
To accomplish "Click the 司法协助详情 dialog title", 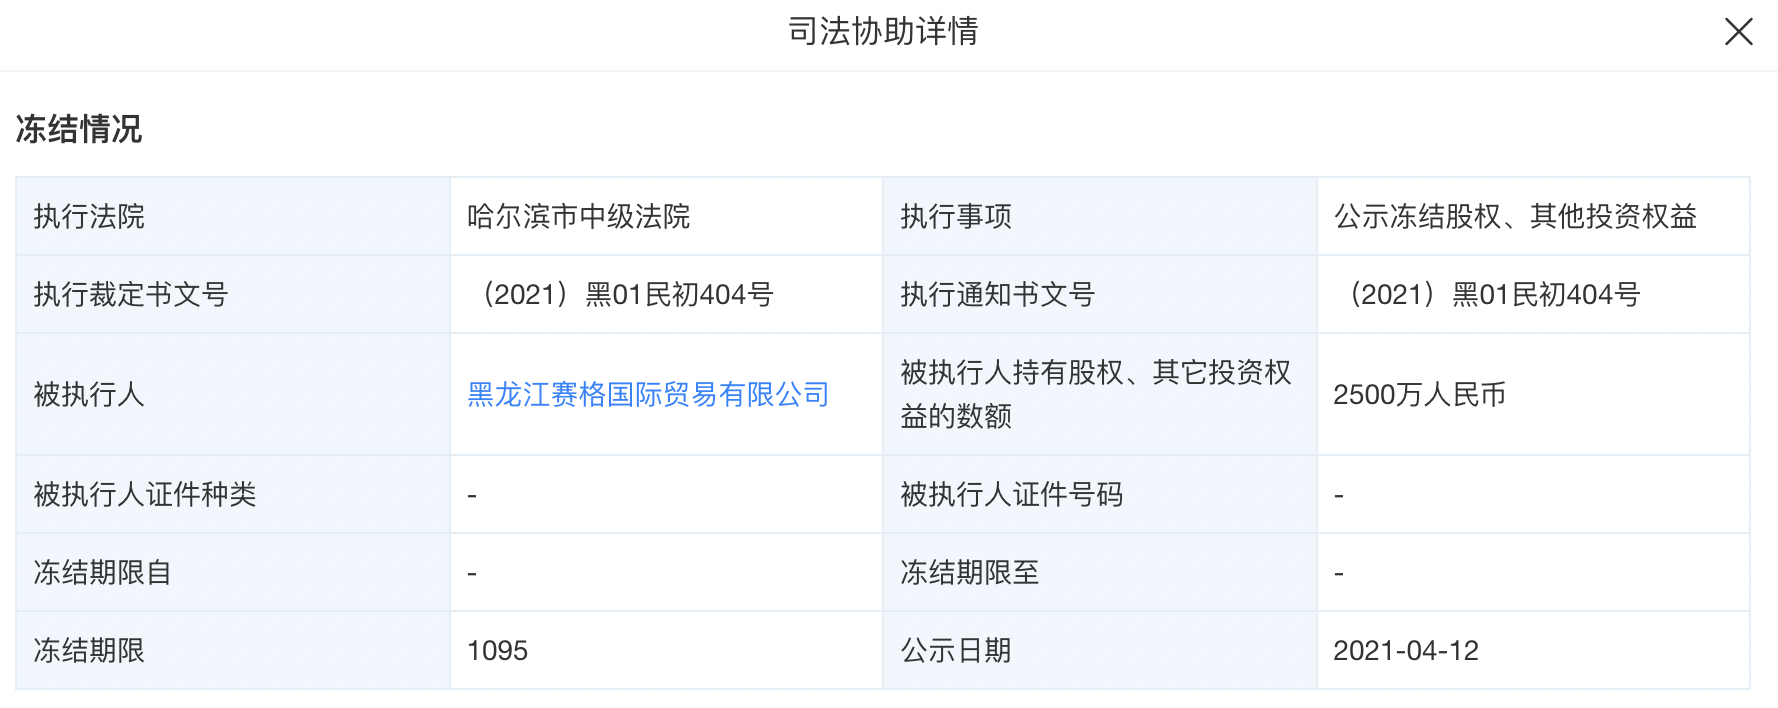I will 883,32.
